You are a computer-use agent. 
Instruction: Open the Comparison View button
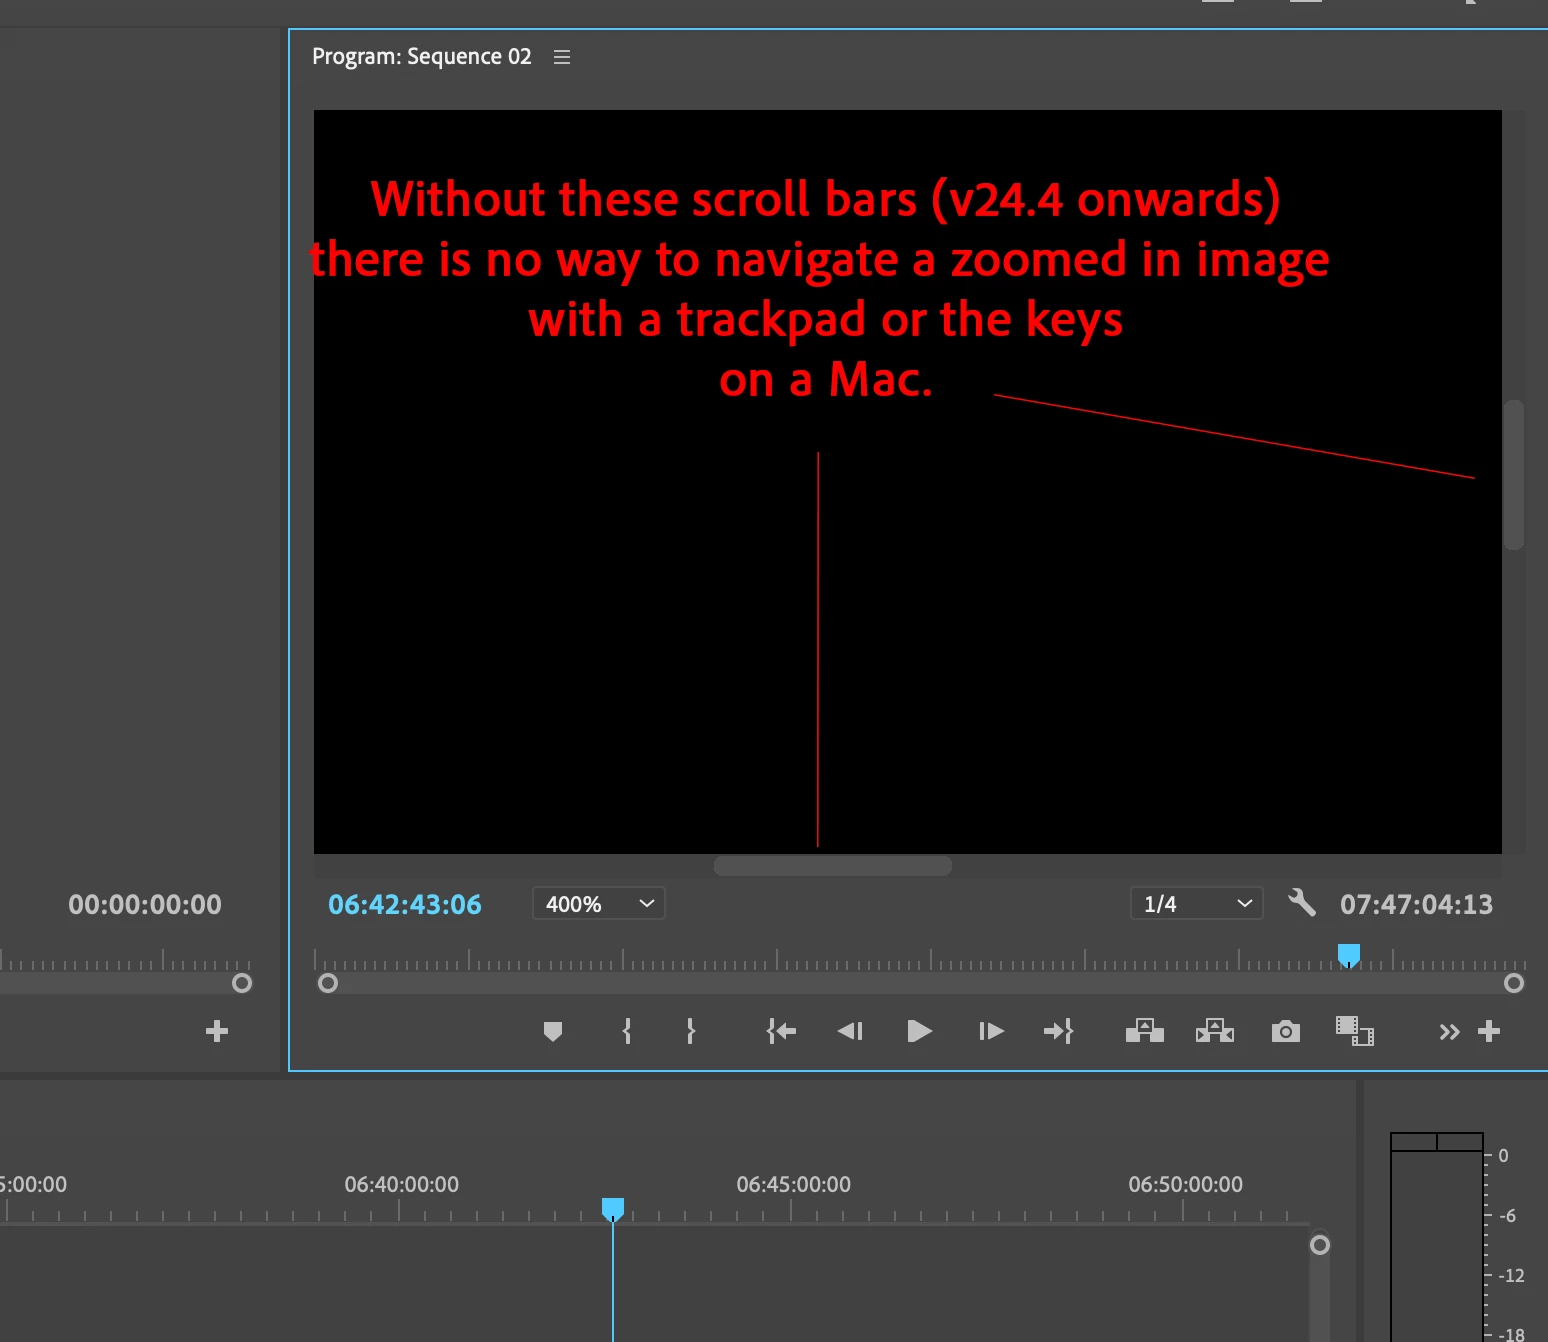point(1355,1031)
